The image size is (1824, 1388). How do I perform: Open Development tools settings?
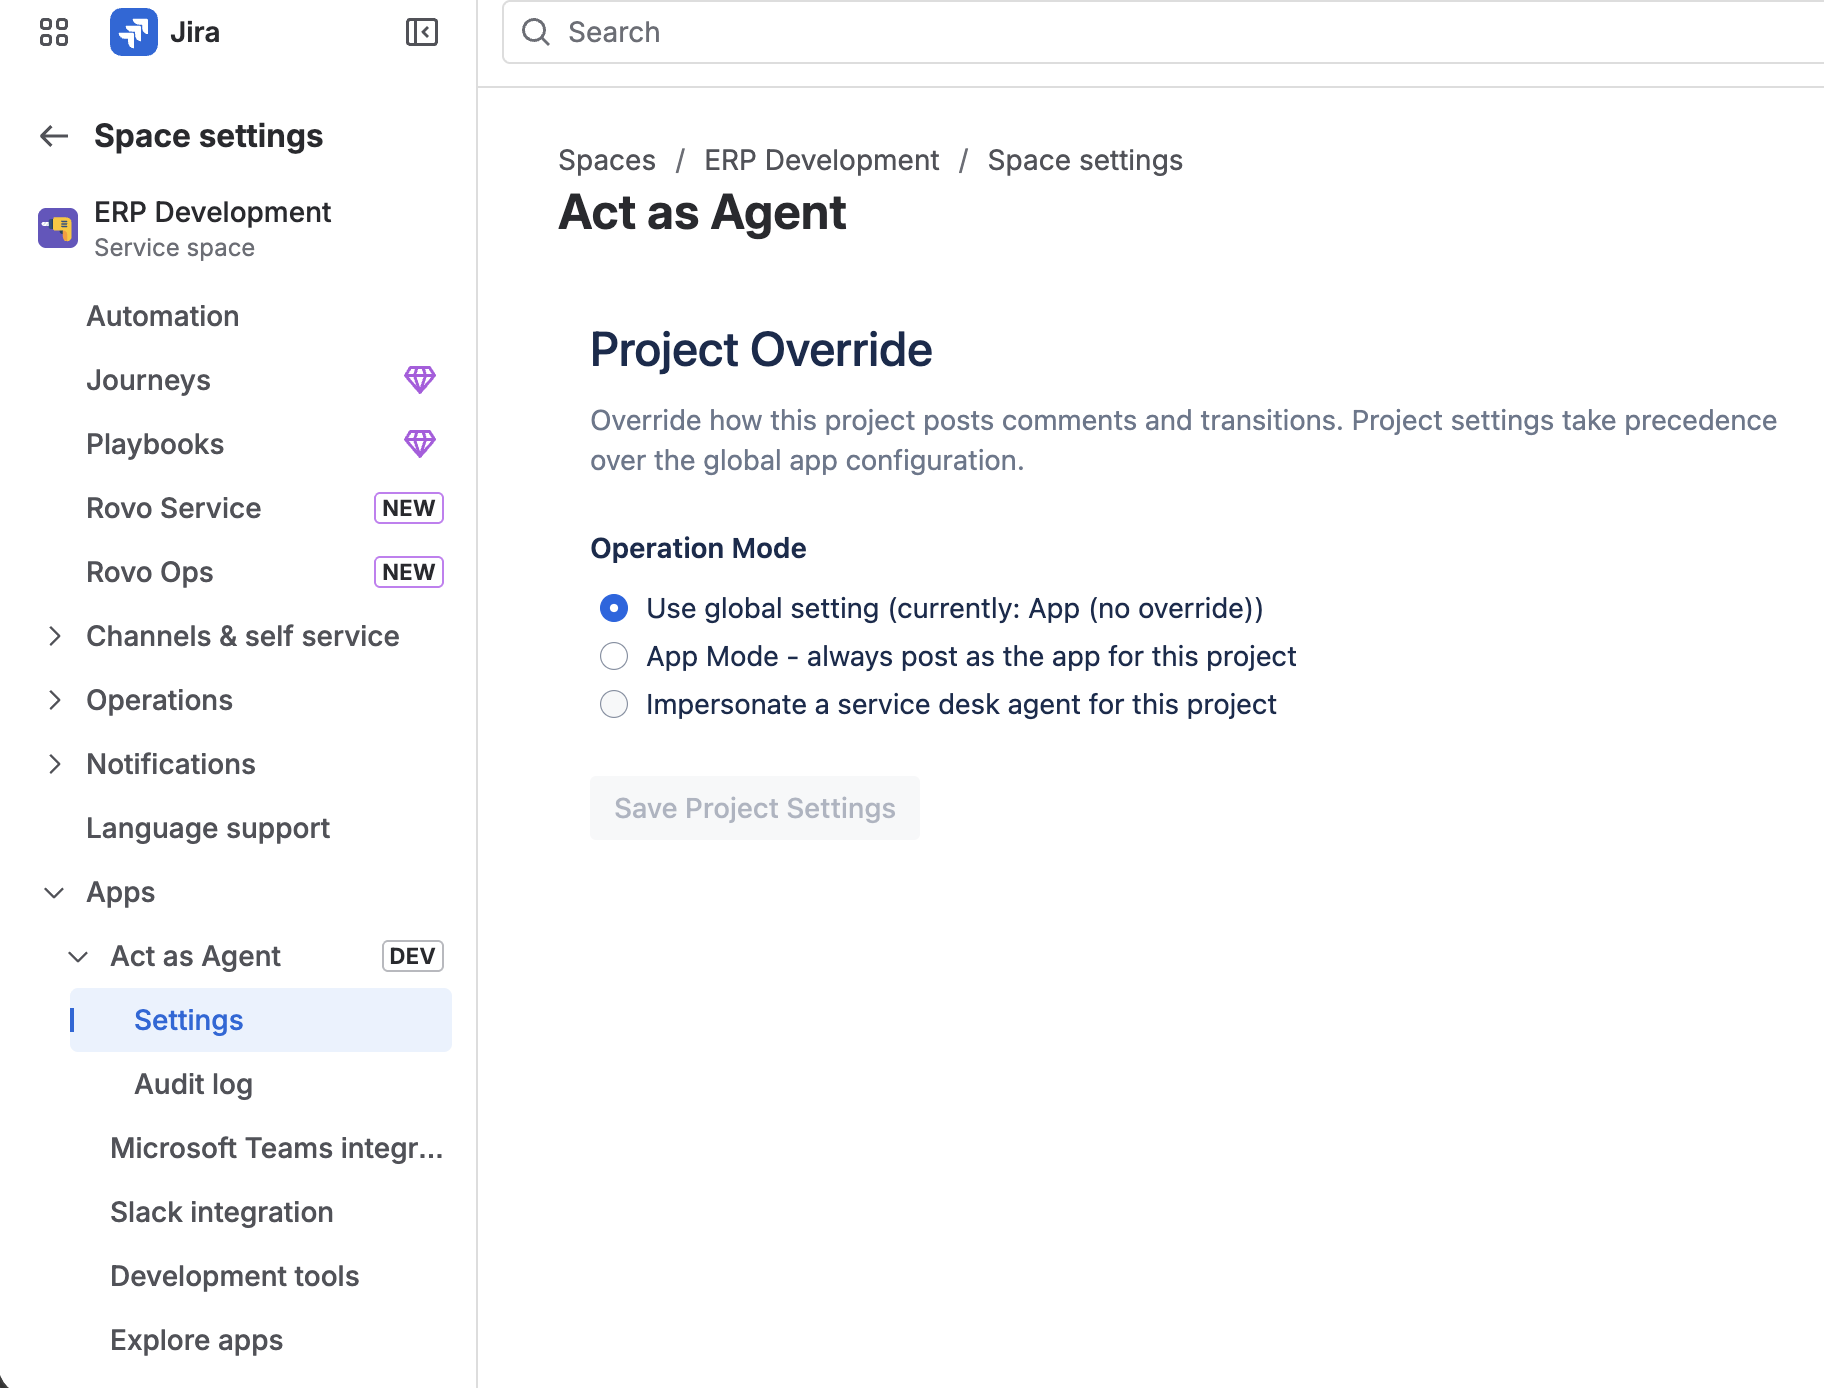[235, 1276]
